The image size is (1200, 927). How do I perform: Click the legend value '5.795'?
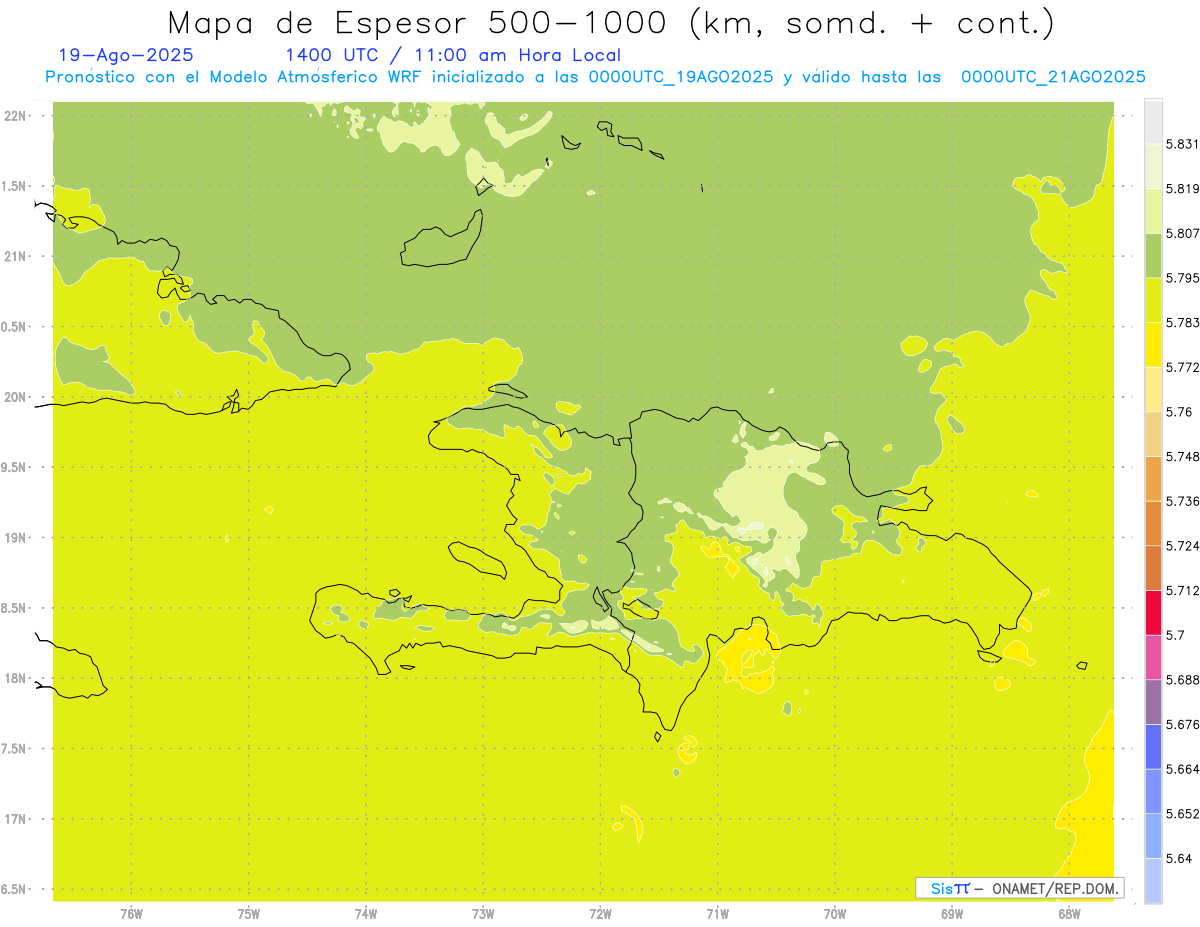click(x=1182, y=278)
